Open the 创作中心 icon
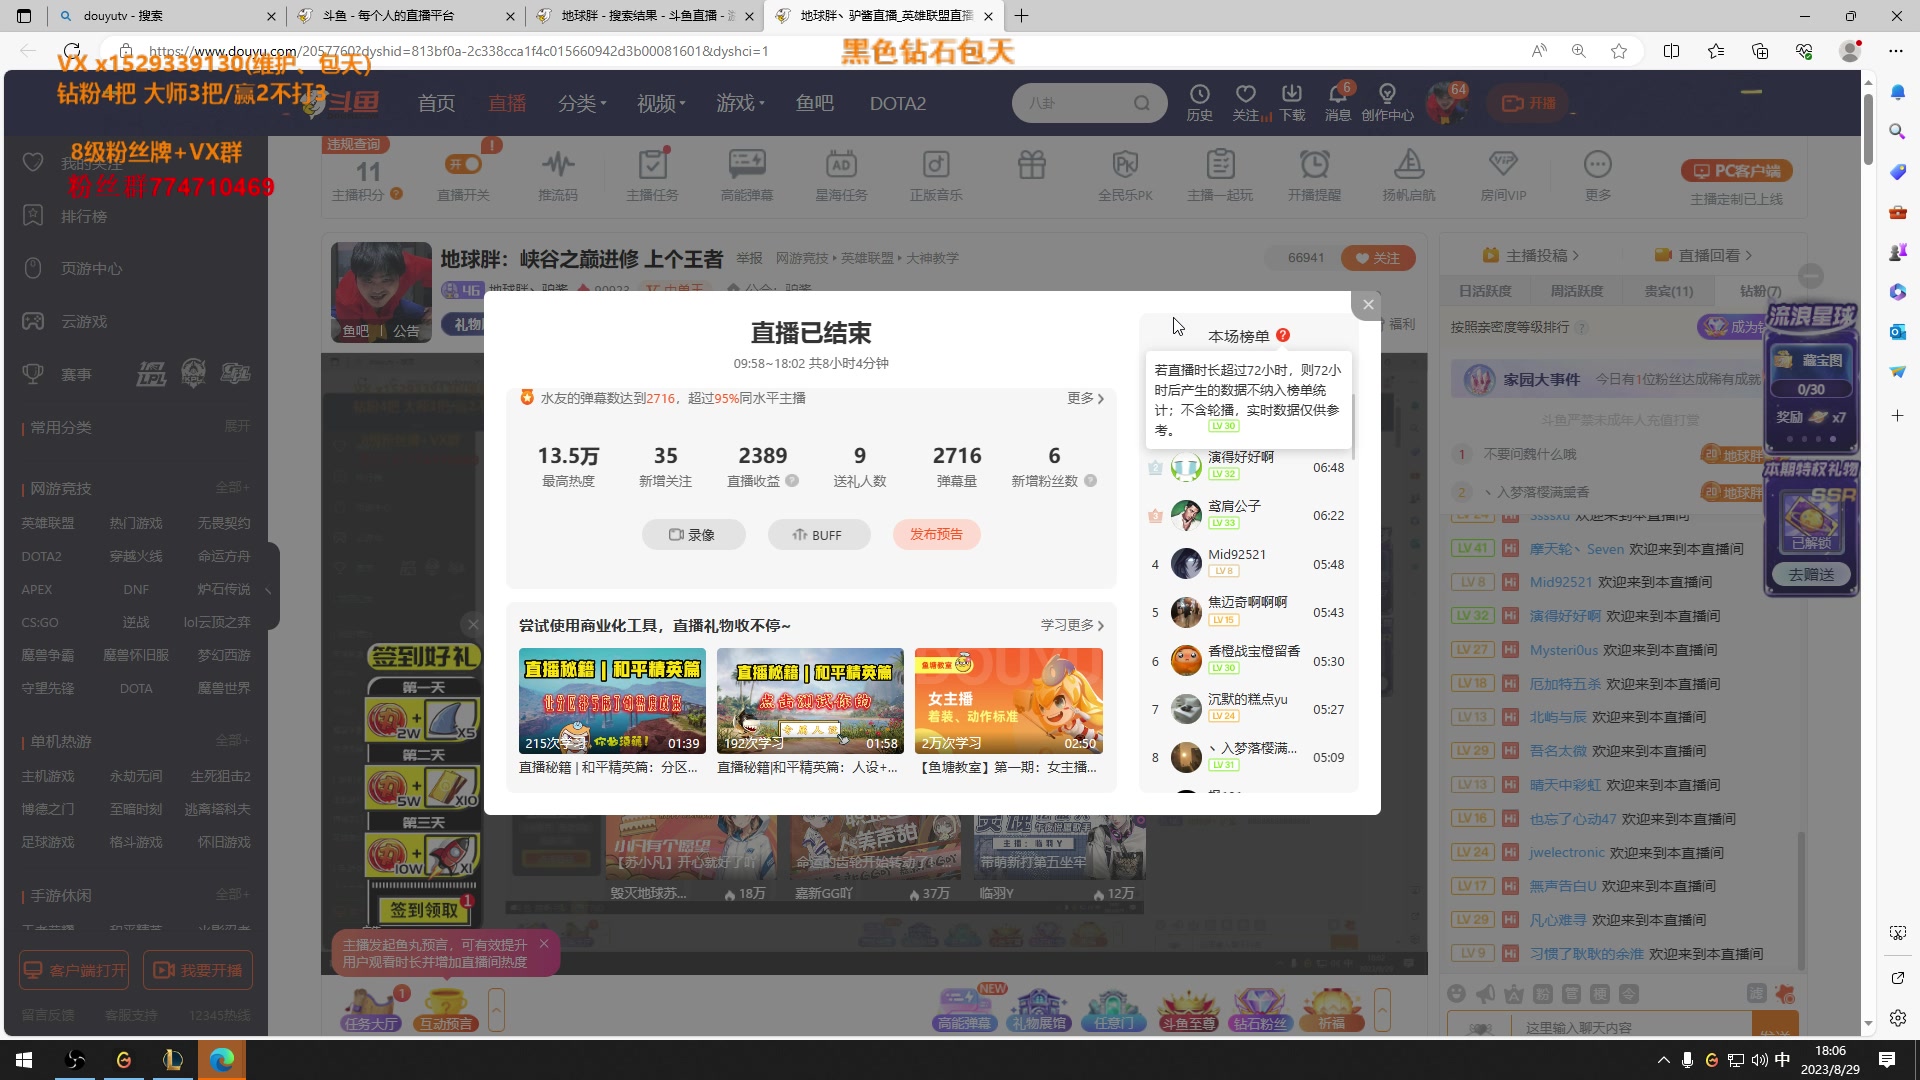1920x1080 pixels. (x=1387, y=102)
